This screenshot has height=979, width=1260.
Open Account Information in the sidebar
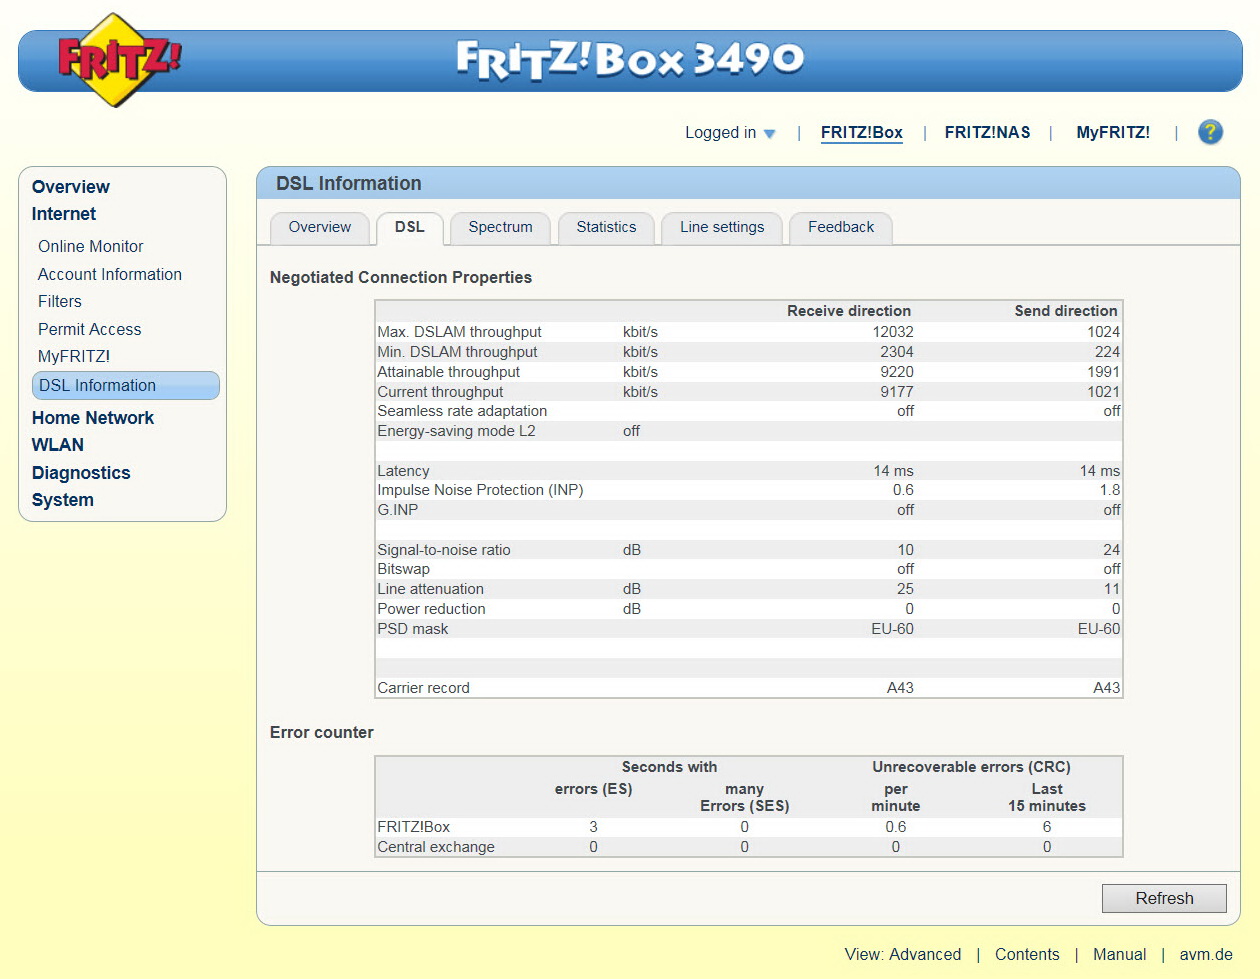(110, 274)
